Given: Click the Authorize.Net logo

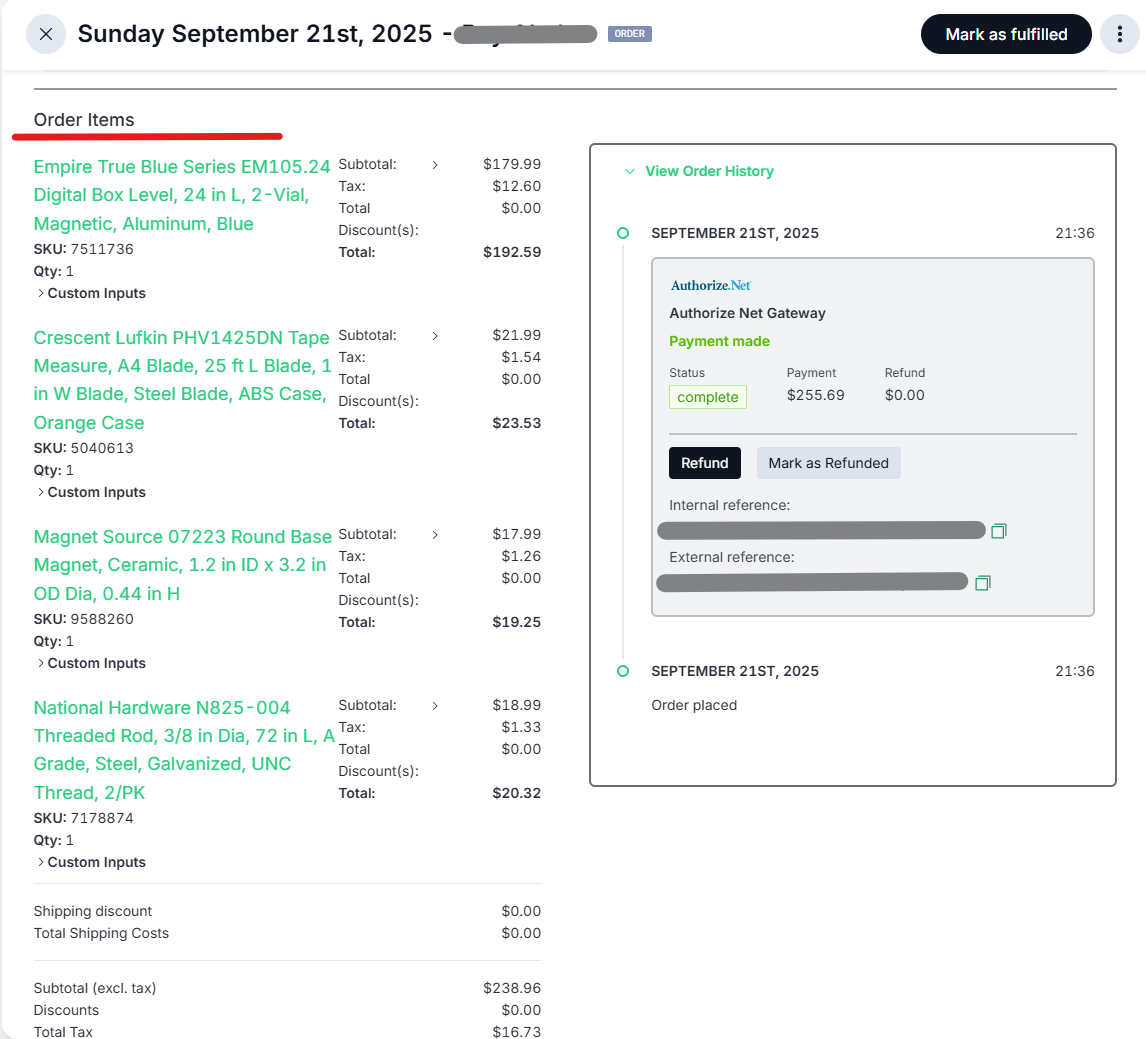Looking at the screenshot, I should tap(710, 285).
